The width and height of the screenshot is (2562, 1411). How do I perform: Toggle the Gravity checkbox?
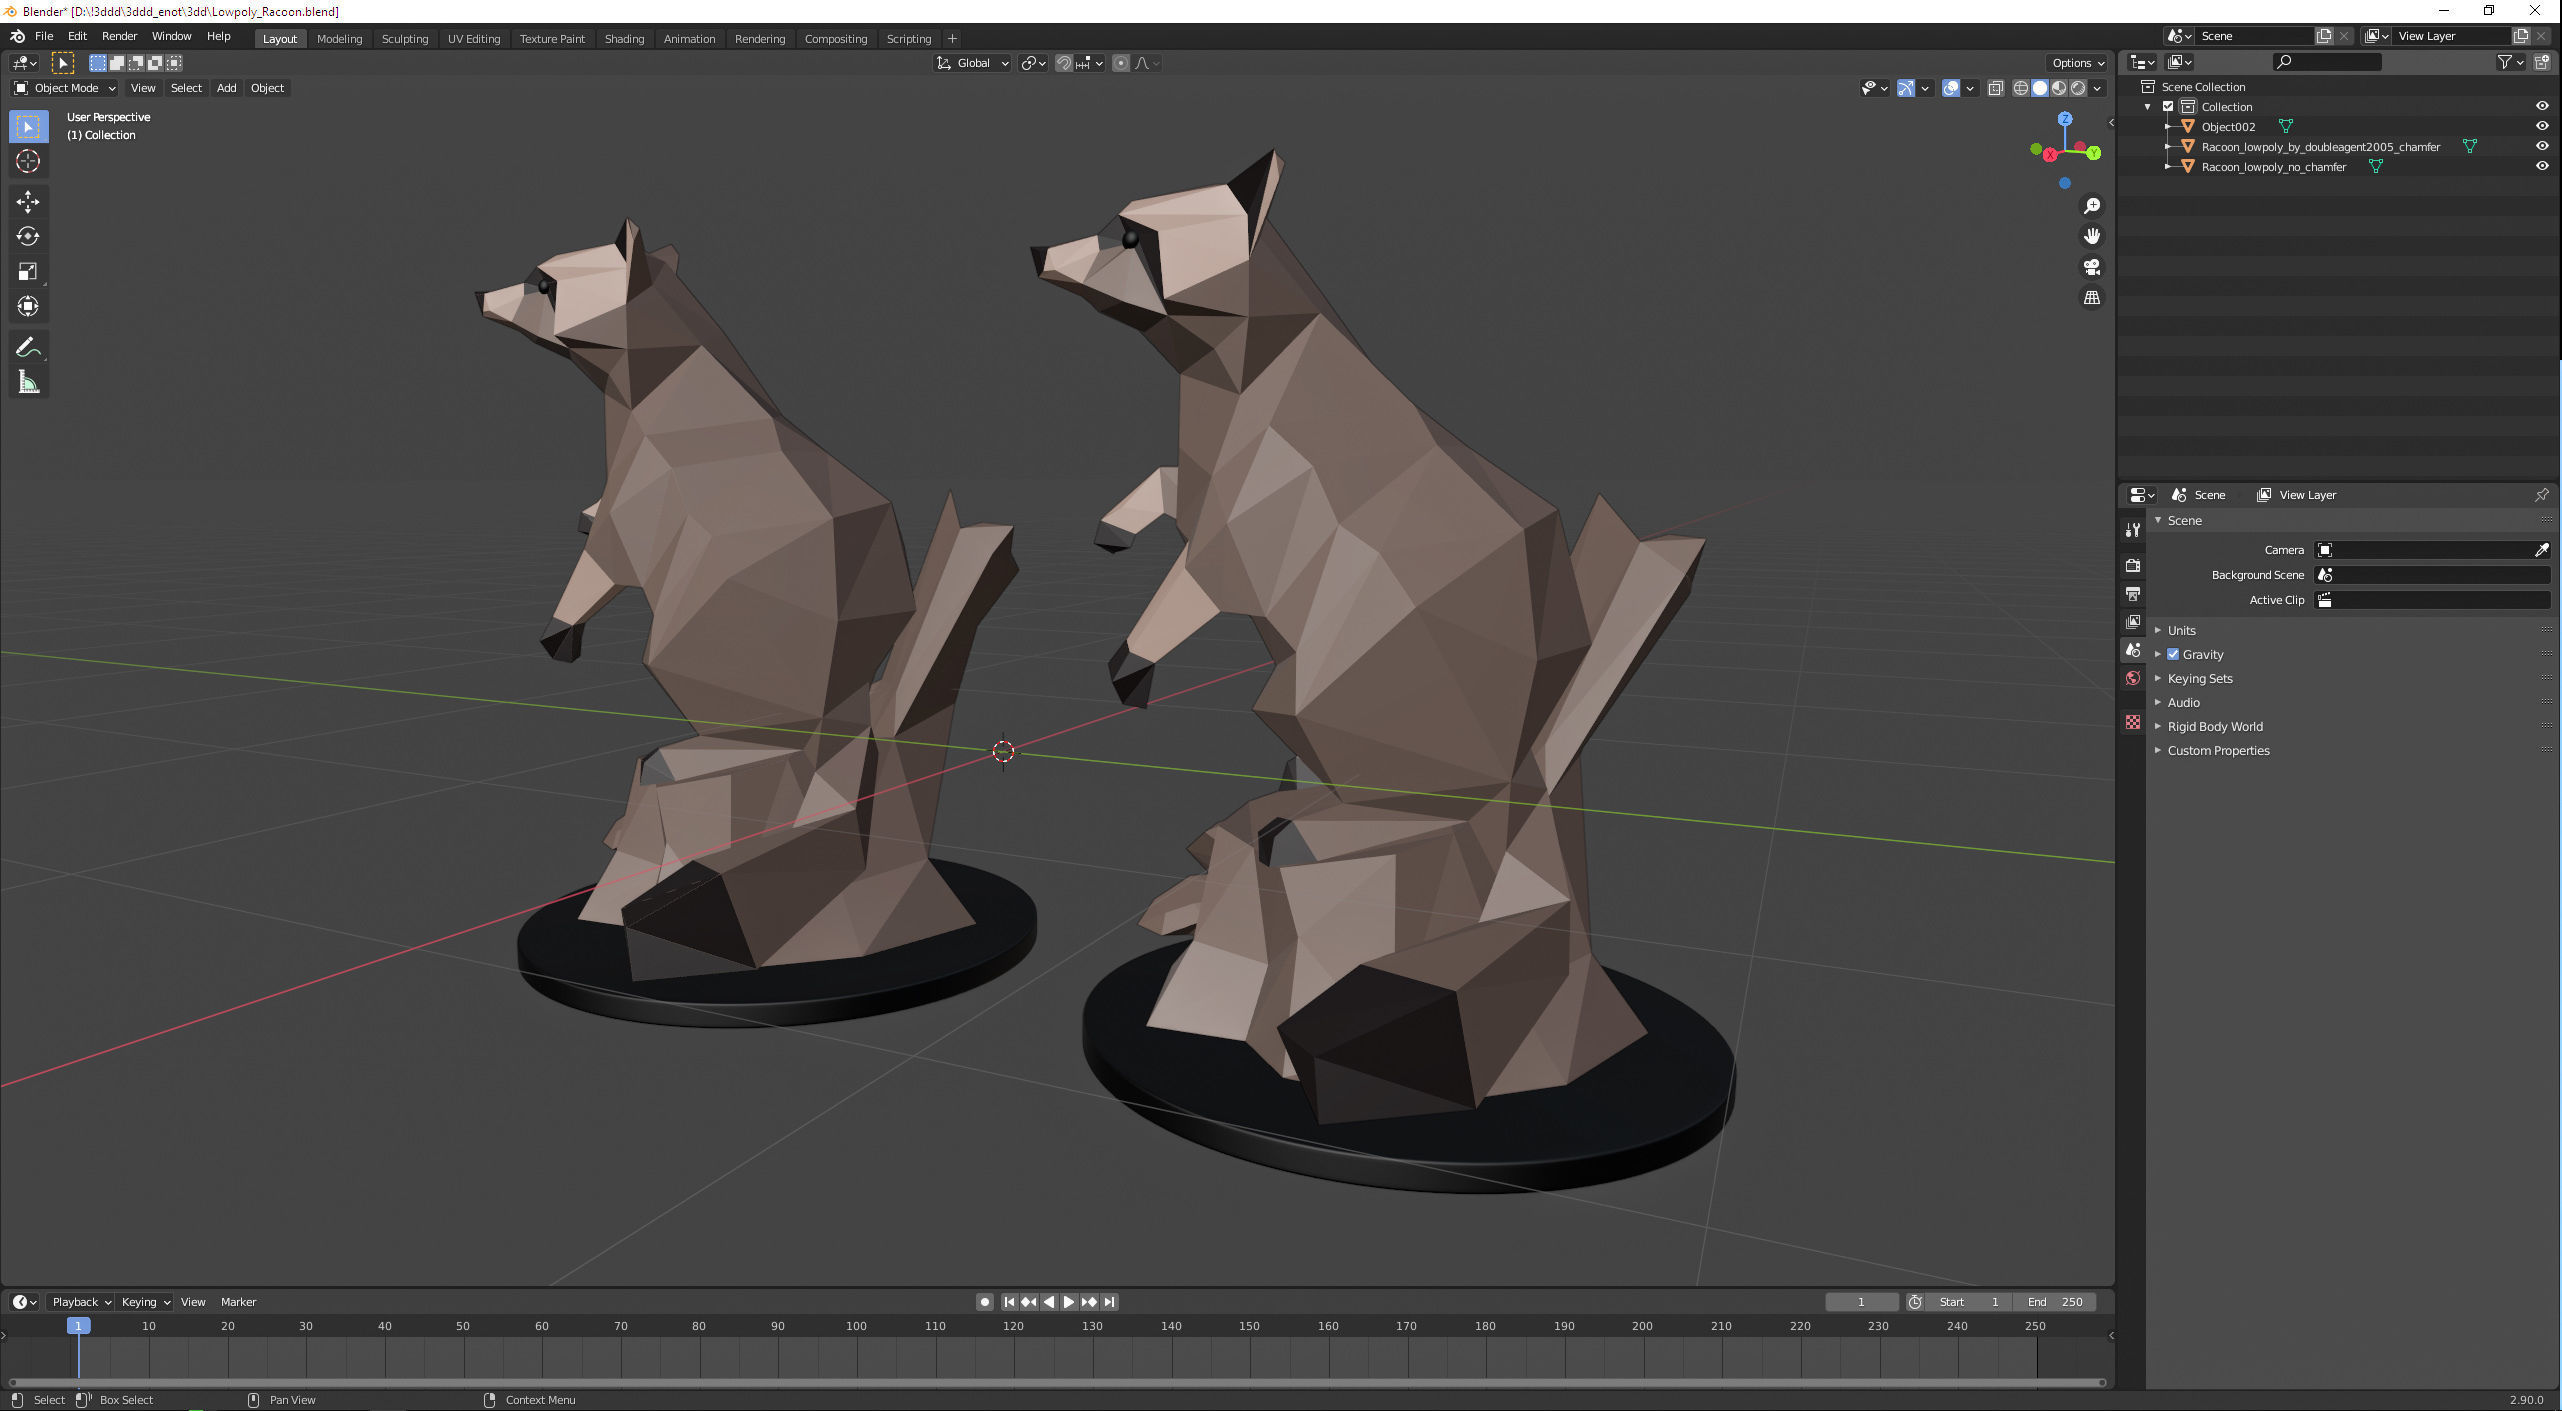coord(2173,654)
